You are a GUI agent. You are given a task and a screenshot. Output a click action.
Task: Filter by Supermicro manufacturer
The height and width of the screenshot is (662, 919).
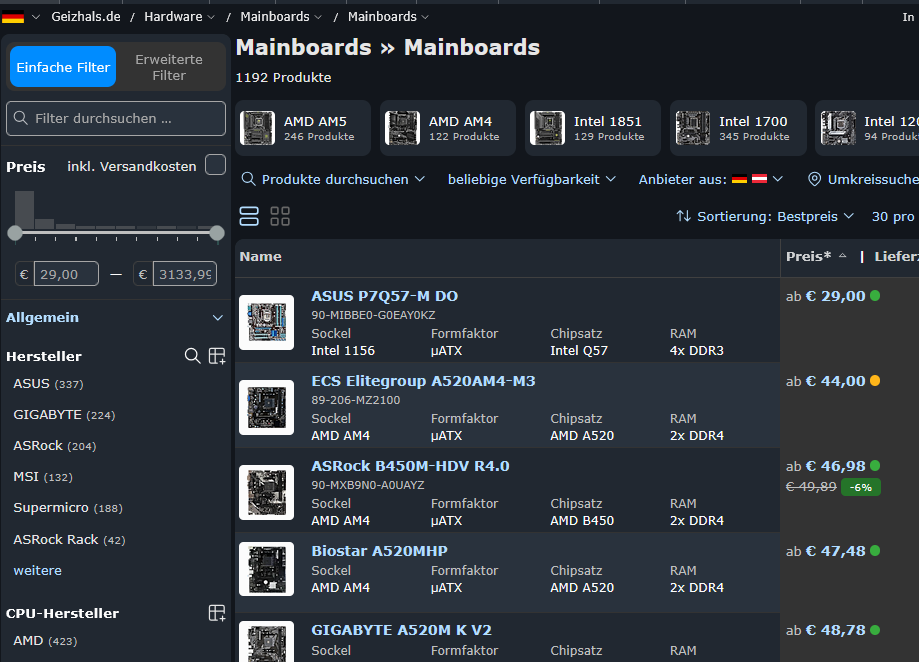[x=68, y=508]
